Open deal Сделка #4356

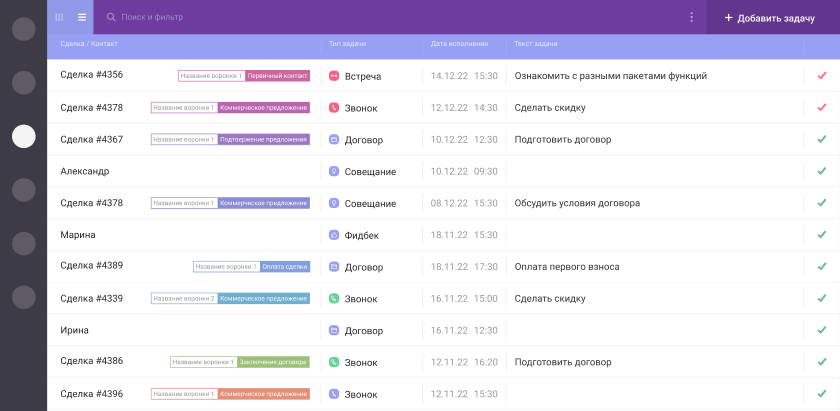(x=92, y=75)
